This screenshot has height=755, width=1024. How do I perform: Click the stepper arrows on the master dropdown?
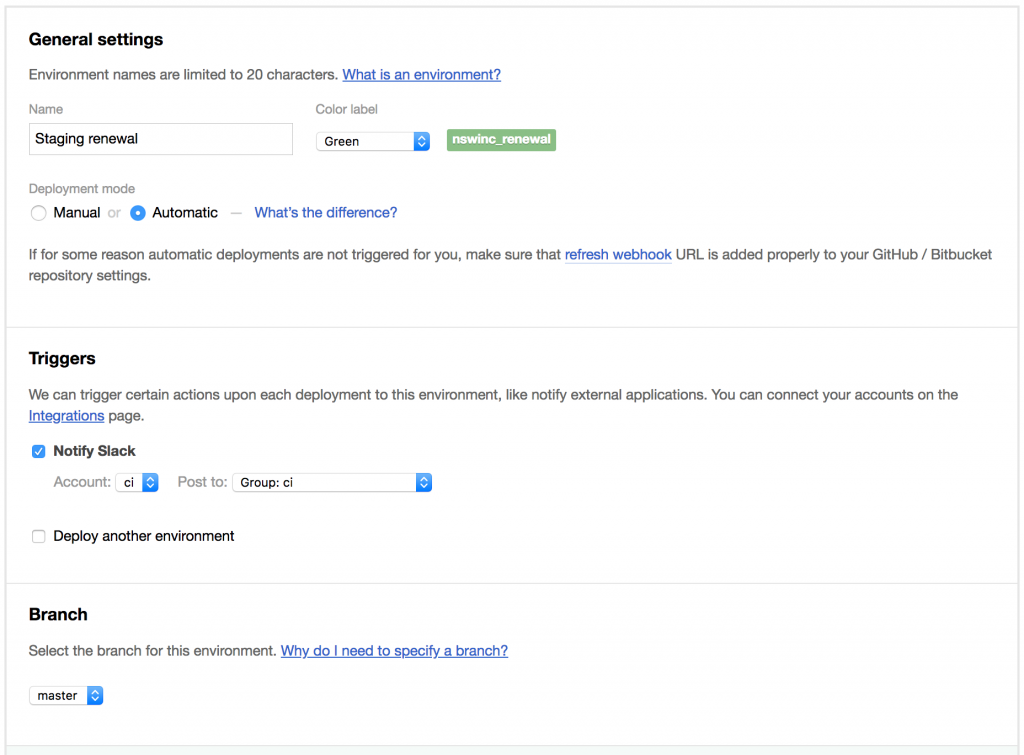pyautogui.click(x=94, y=695)
